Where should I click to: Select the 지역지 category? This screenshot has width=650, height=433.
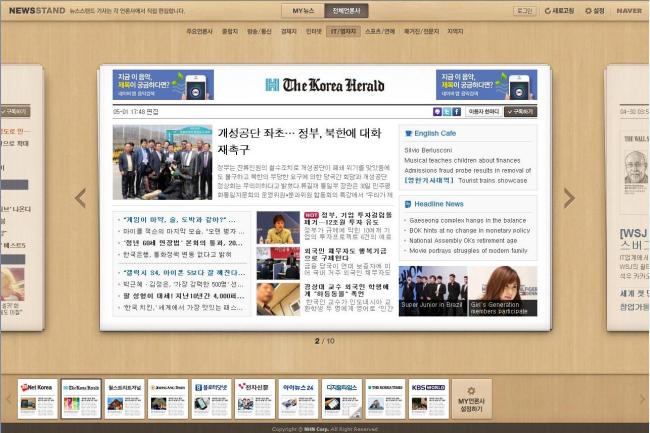pyautogui.click(x=455, y=31)
